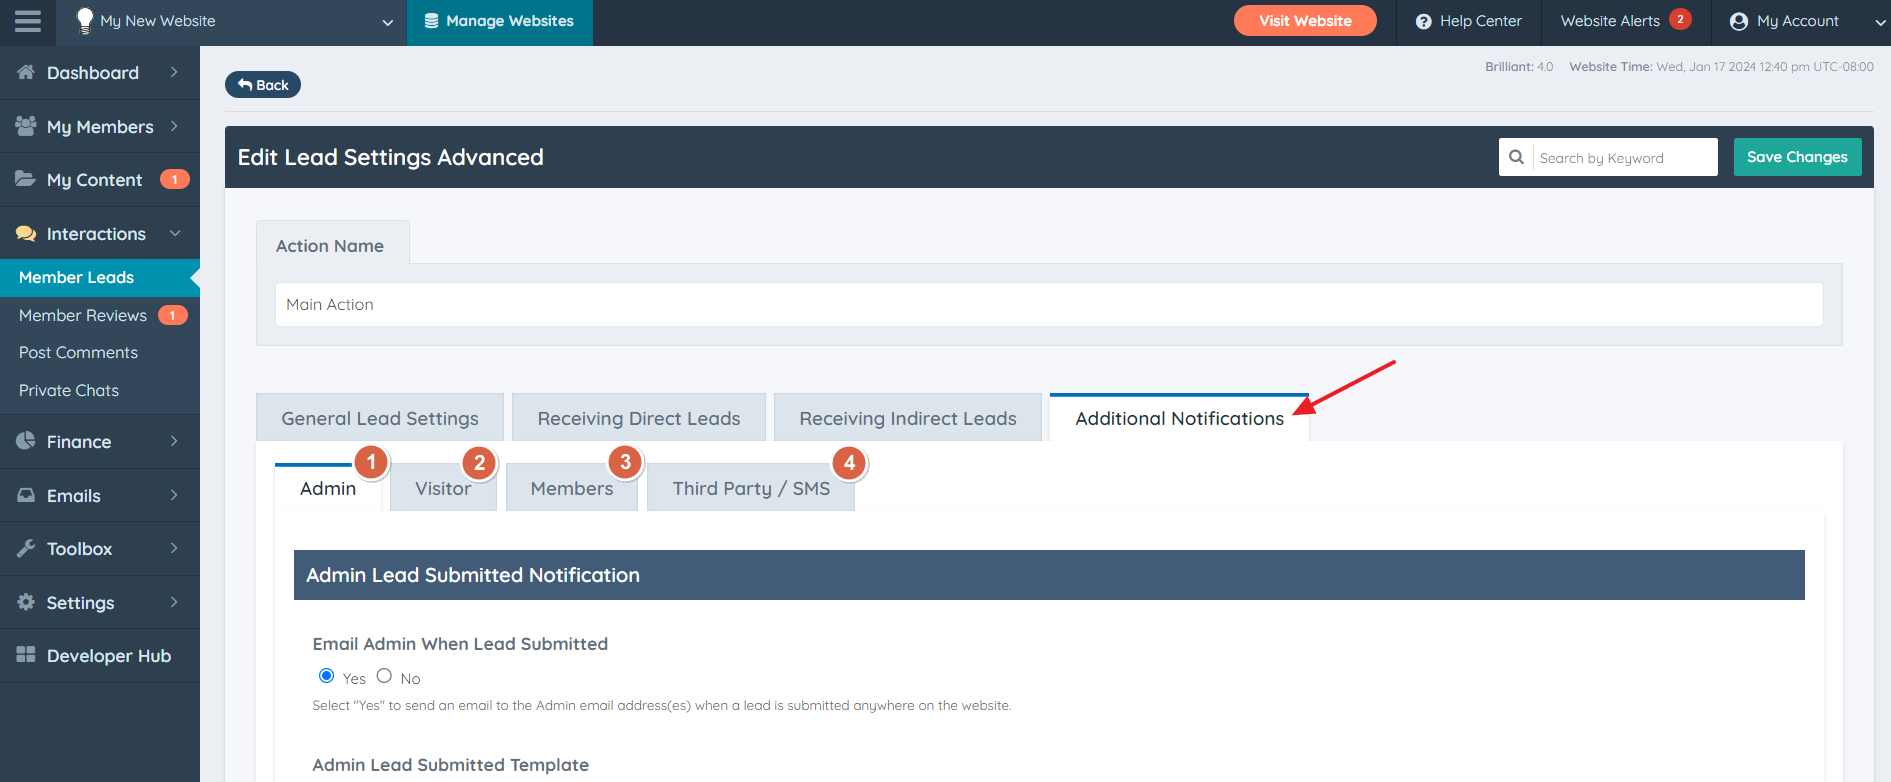Expand the Emails chevron
This screenshot has width=1891, height=782.
(x=174, y=495)
